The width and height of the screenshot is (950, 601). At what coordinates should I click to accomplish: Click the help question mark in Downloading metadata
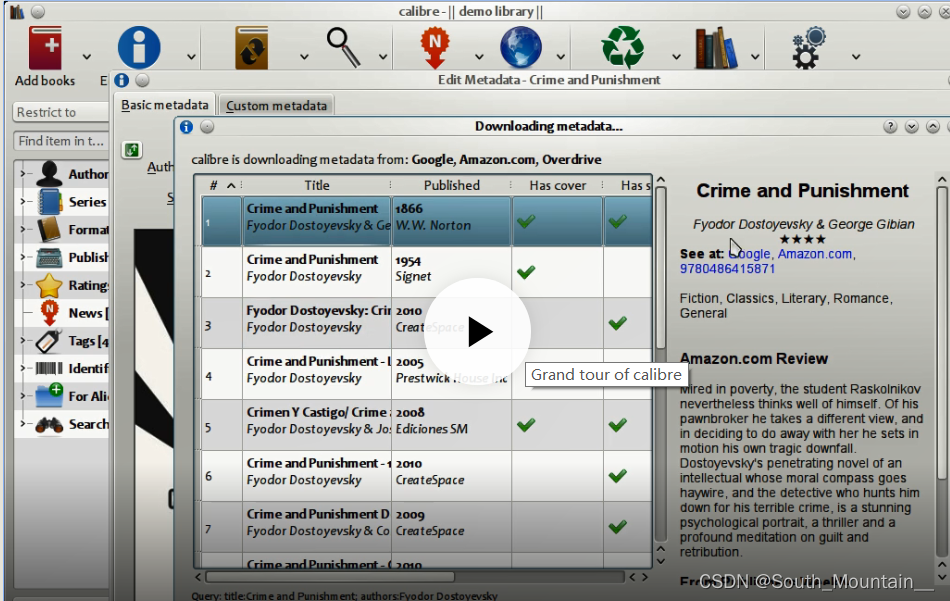point(889,127)
